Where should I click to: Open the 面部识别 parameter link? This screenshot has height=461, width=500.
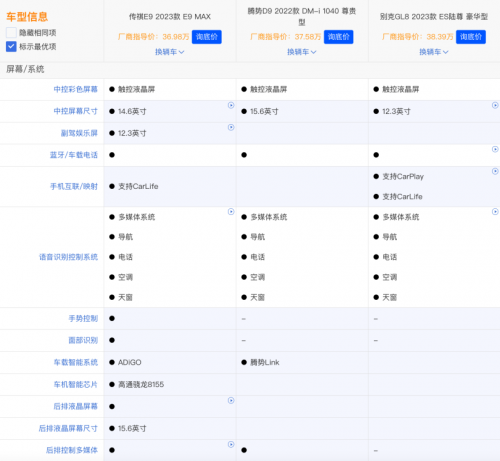click(83, 340)
